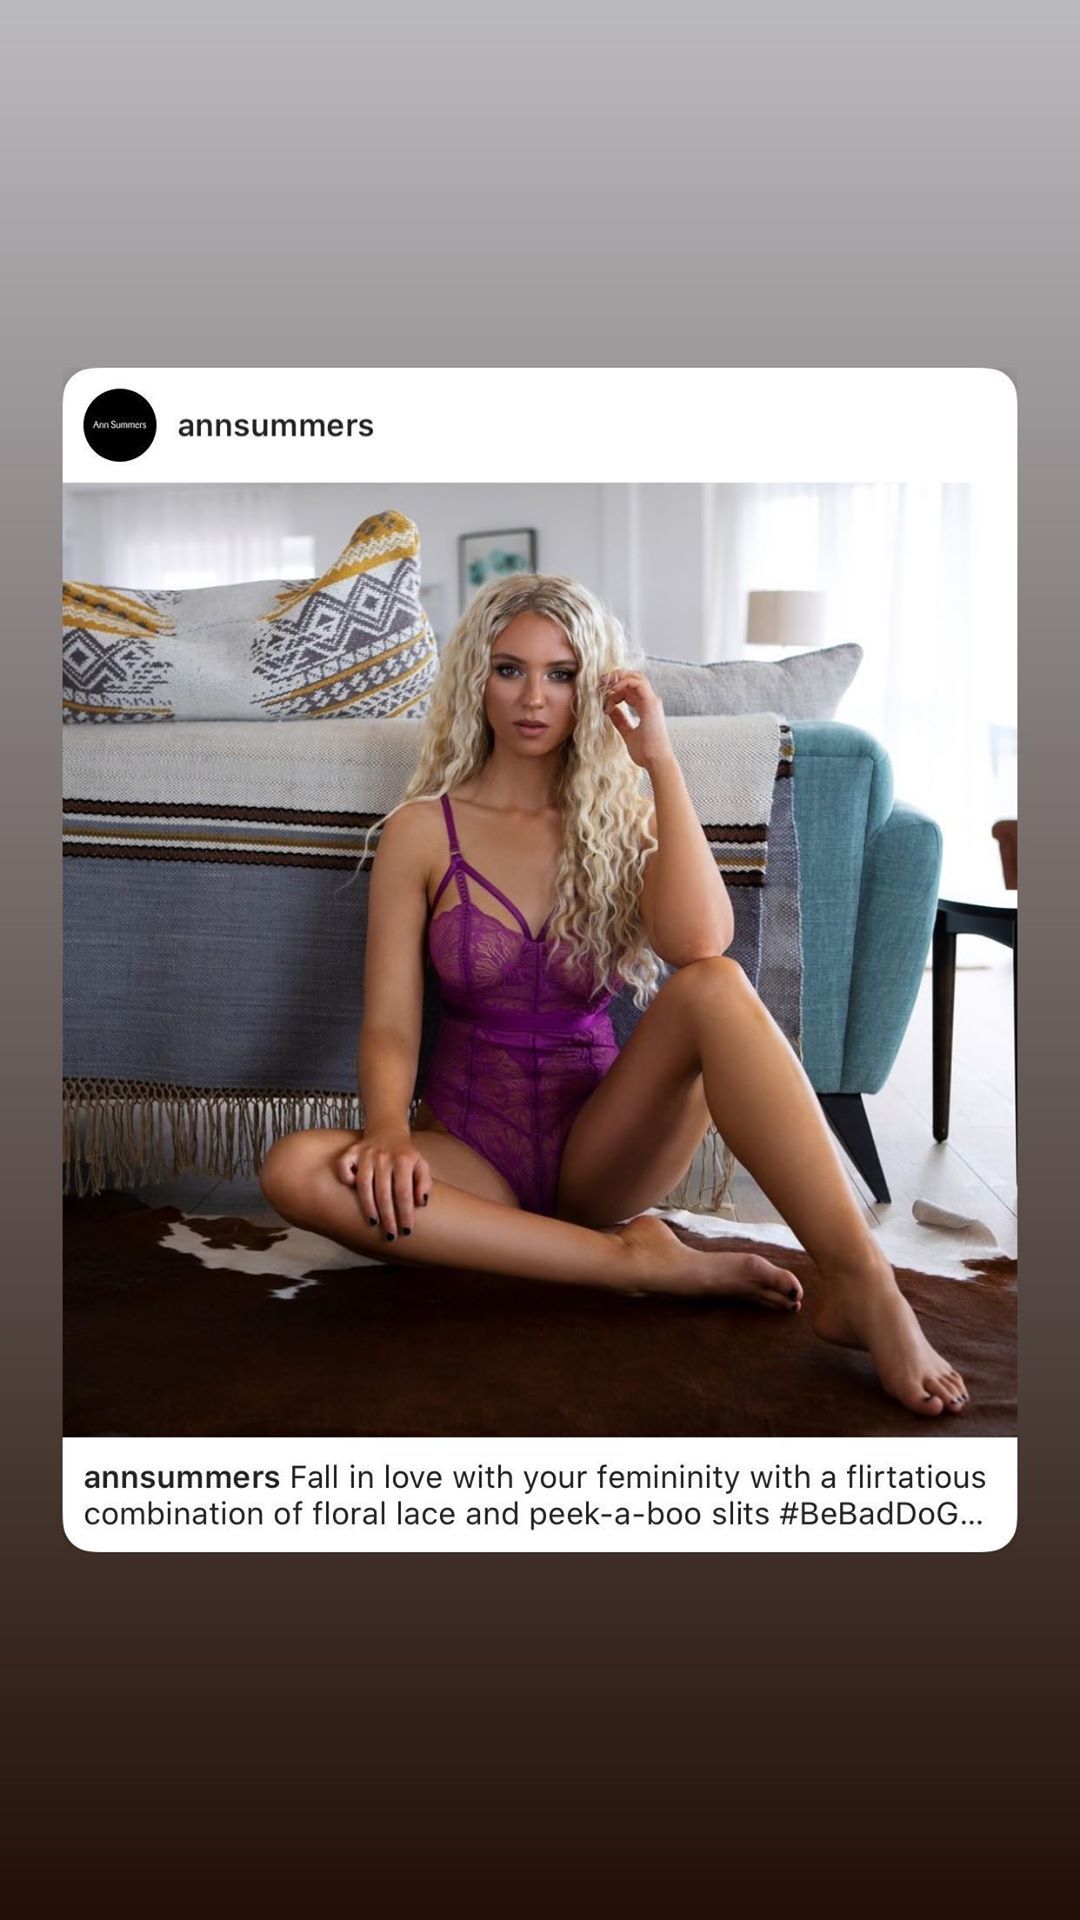Open the shared post photo
The image size is (1080, 1920).
(540, 960)
